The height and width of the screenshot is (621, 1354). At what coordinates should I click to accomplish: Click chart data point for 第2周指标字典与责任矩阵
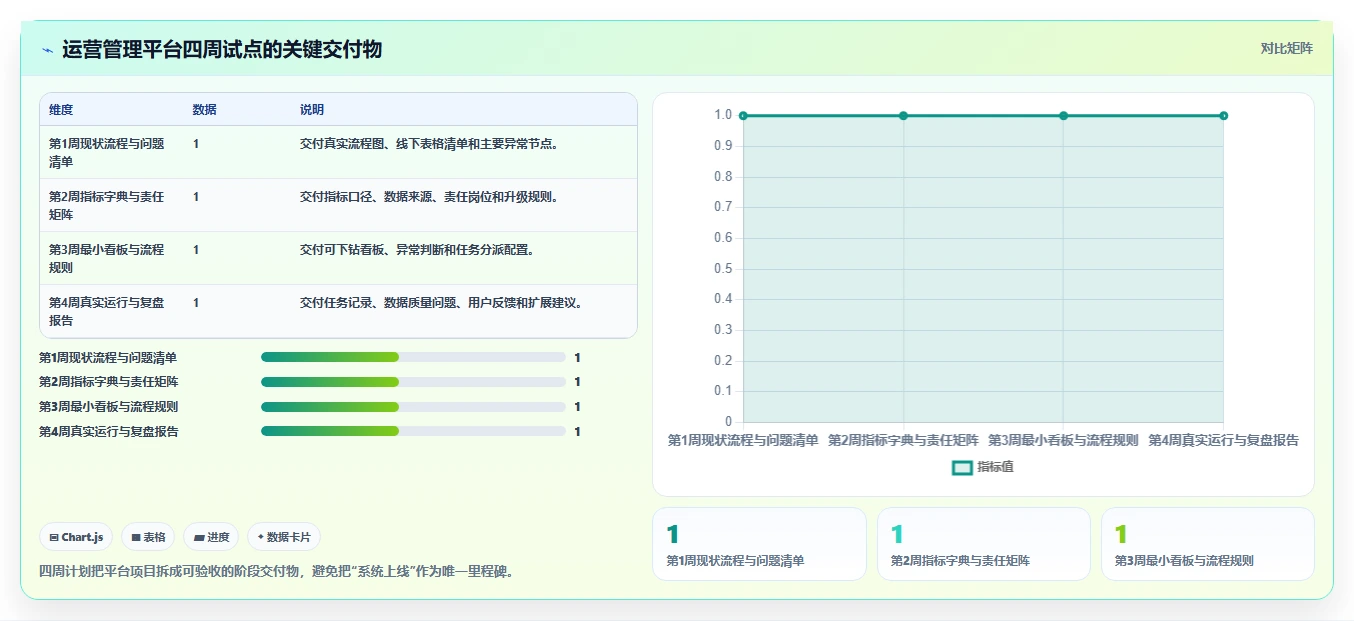point(903,116)
